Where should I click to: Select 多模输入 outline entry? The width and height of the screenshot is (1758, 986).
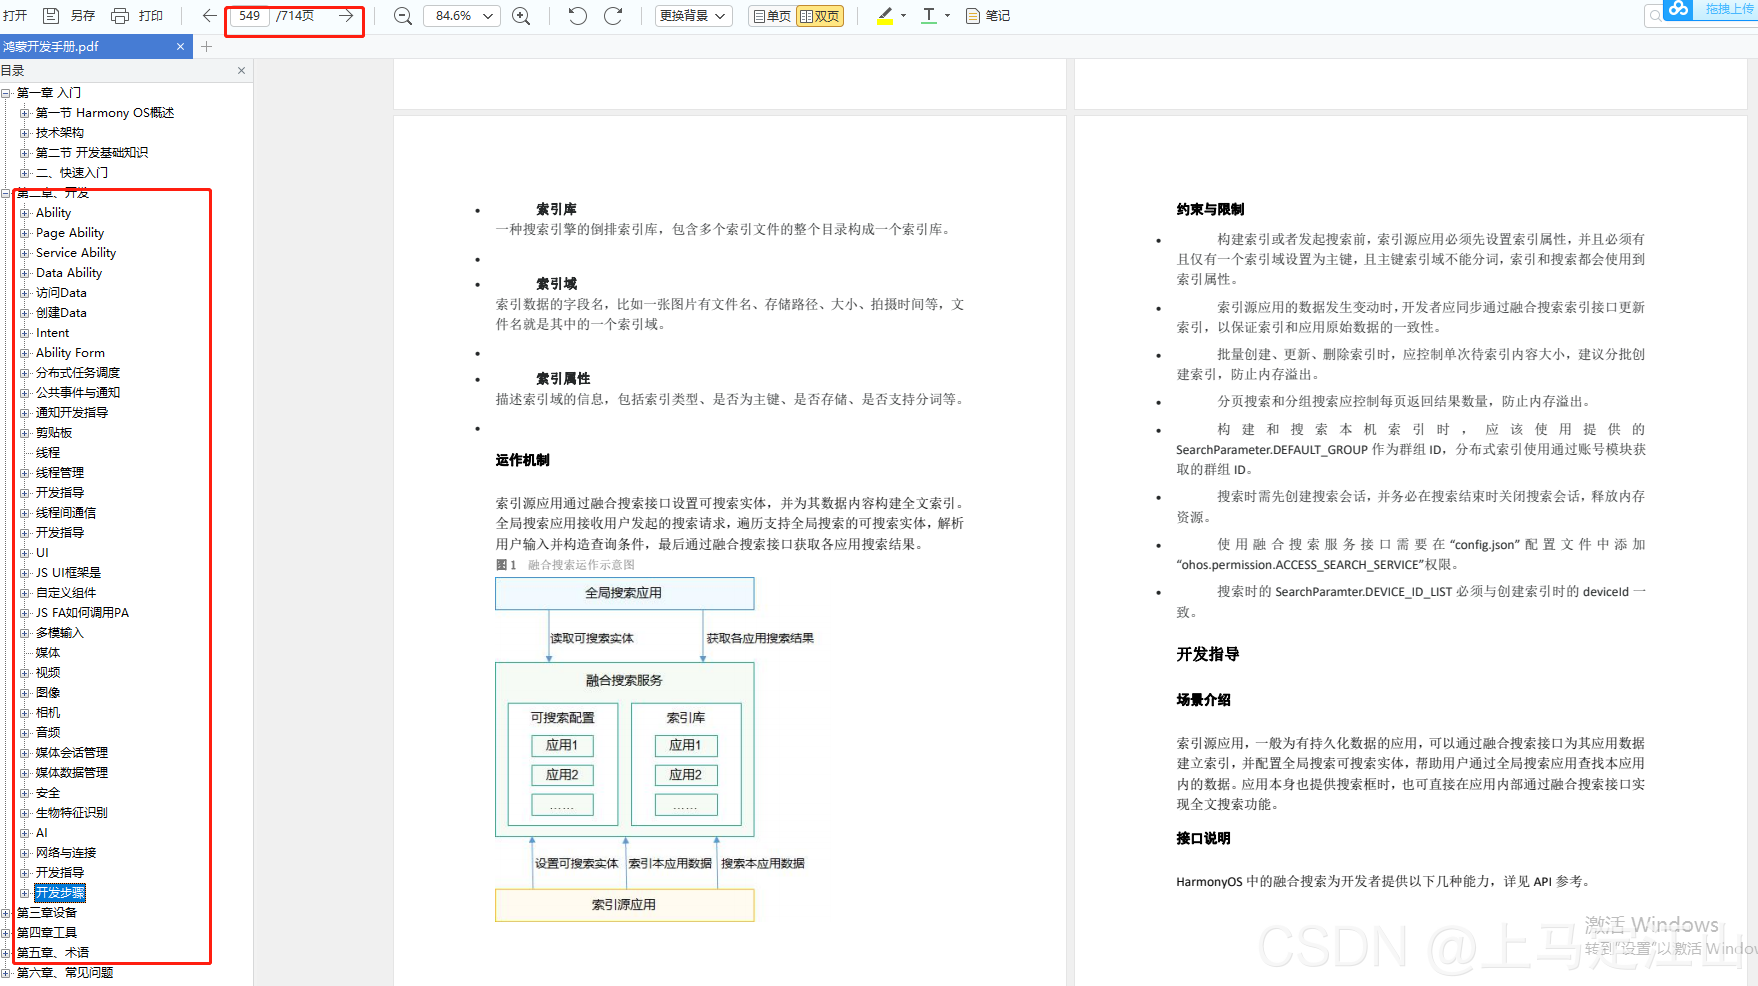click(60, 633)
